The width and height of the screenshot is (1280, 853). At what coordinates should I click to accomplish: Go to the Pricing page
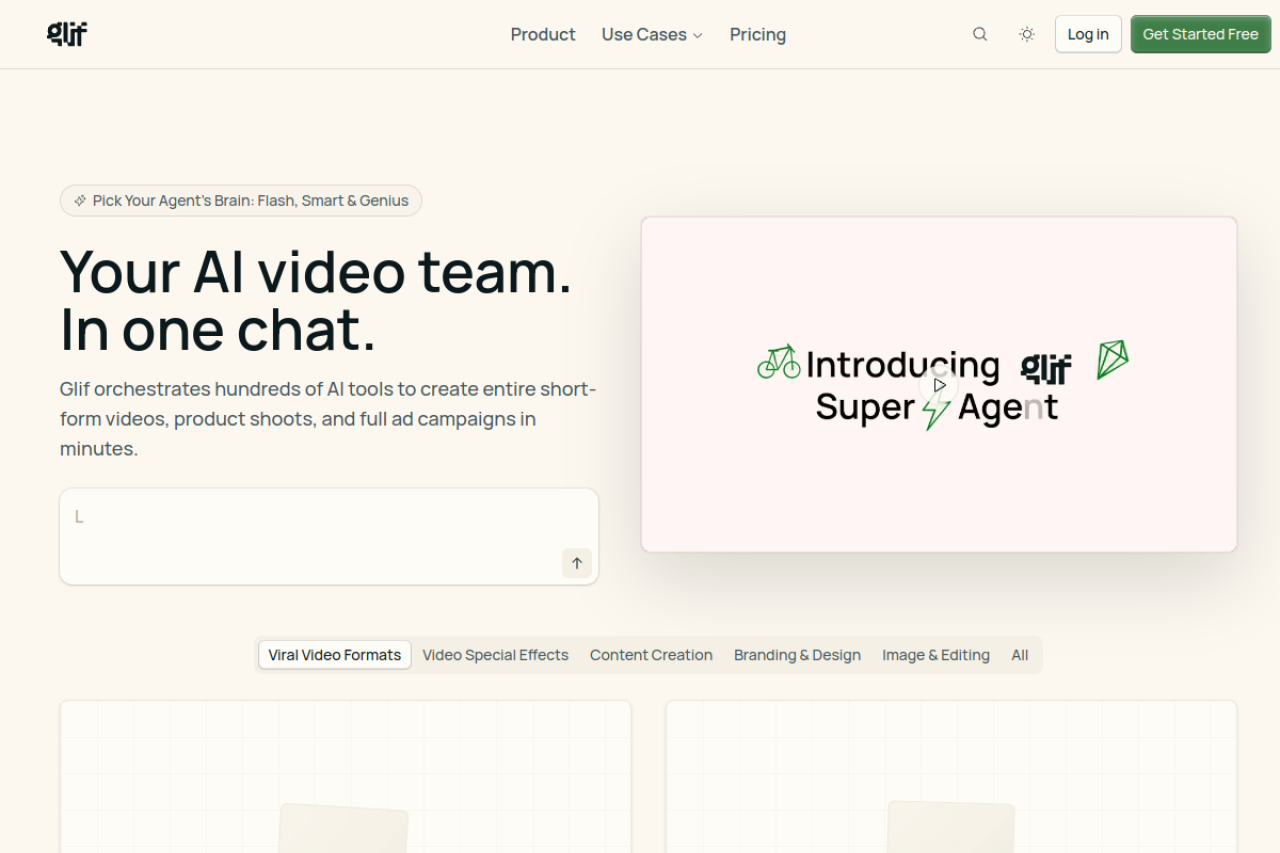point(758,34)
